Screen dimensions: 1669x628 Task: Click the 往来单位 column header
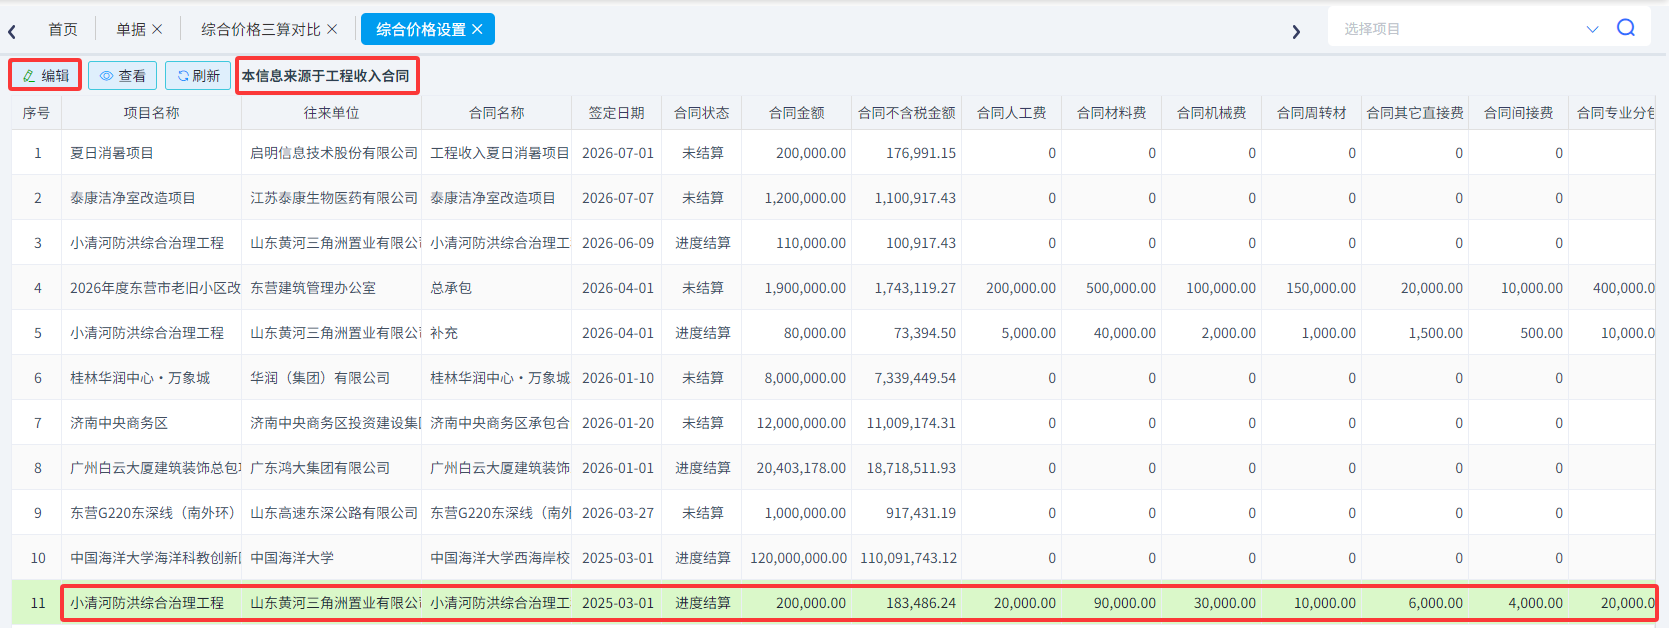(x=331, y=113)
